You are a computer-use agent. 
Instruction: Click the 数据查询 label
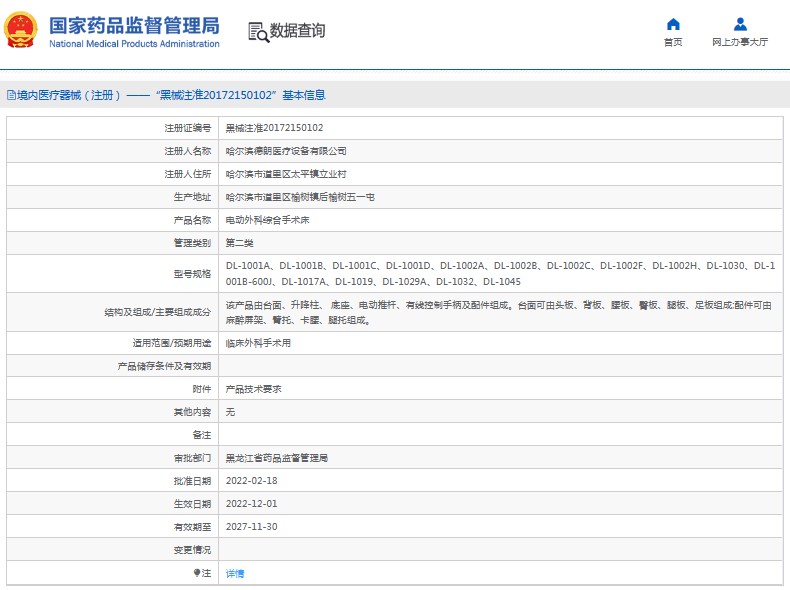(297, 31)
